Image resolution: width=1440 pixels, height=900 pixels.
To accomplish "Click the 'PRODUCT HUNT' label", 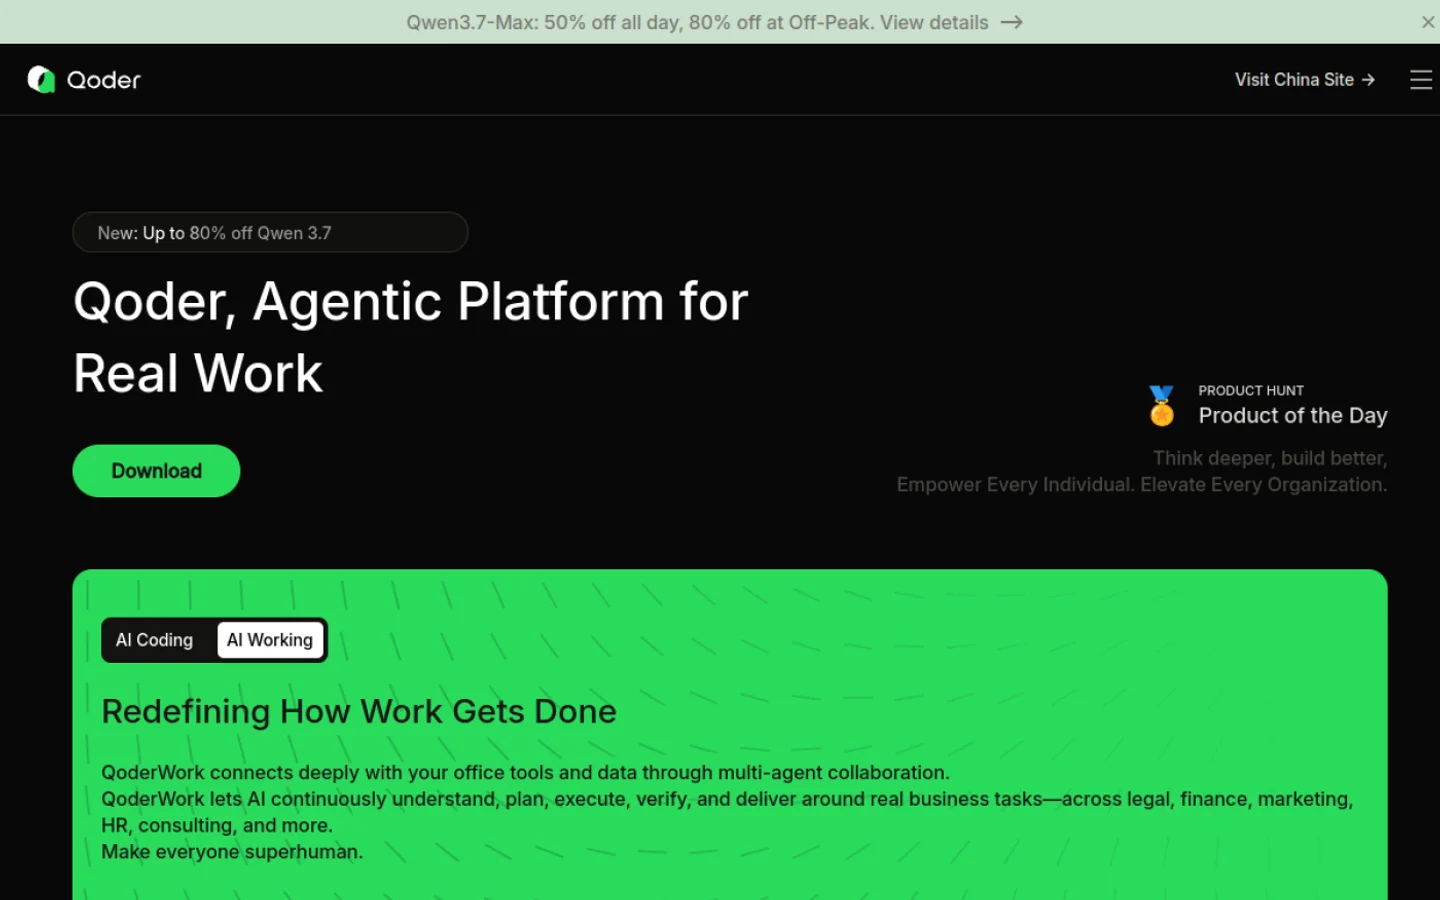I will [1251, 391].
